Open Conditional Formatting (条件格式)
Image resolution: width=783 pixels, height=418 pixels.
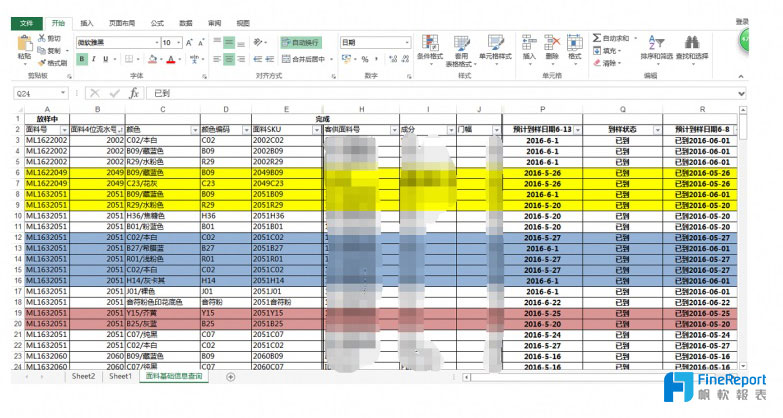[430, 50]
